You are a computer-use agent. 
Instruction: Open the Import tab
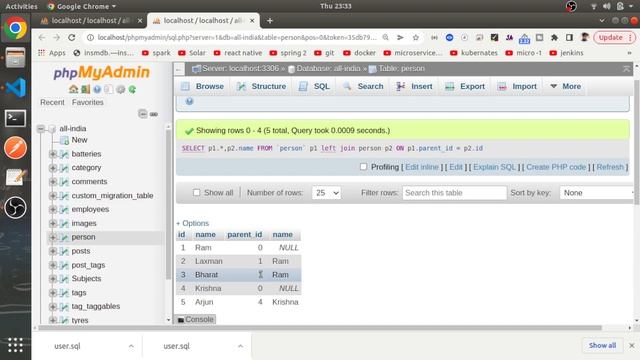[517, 86]
